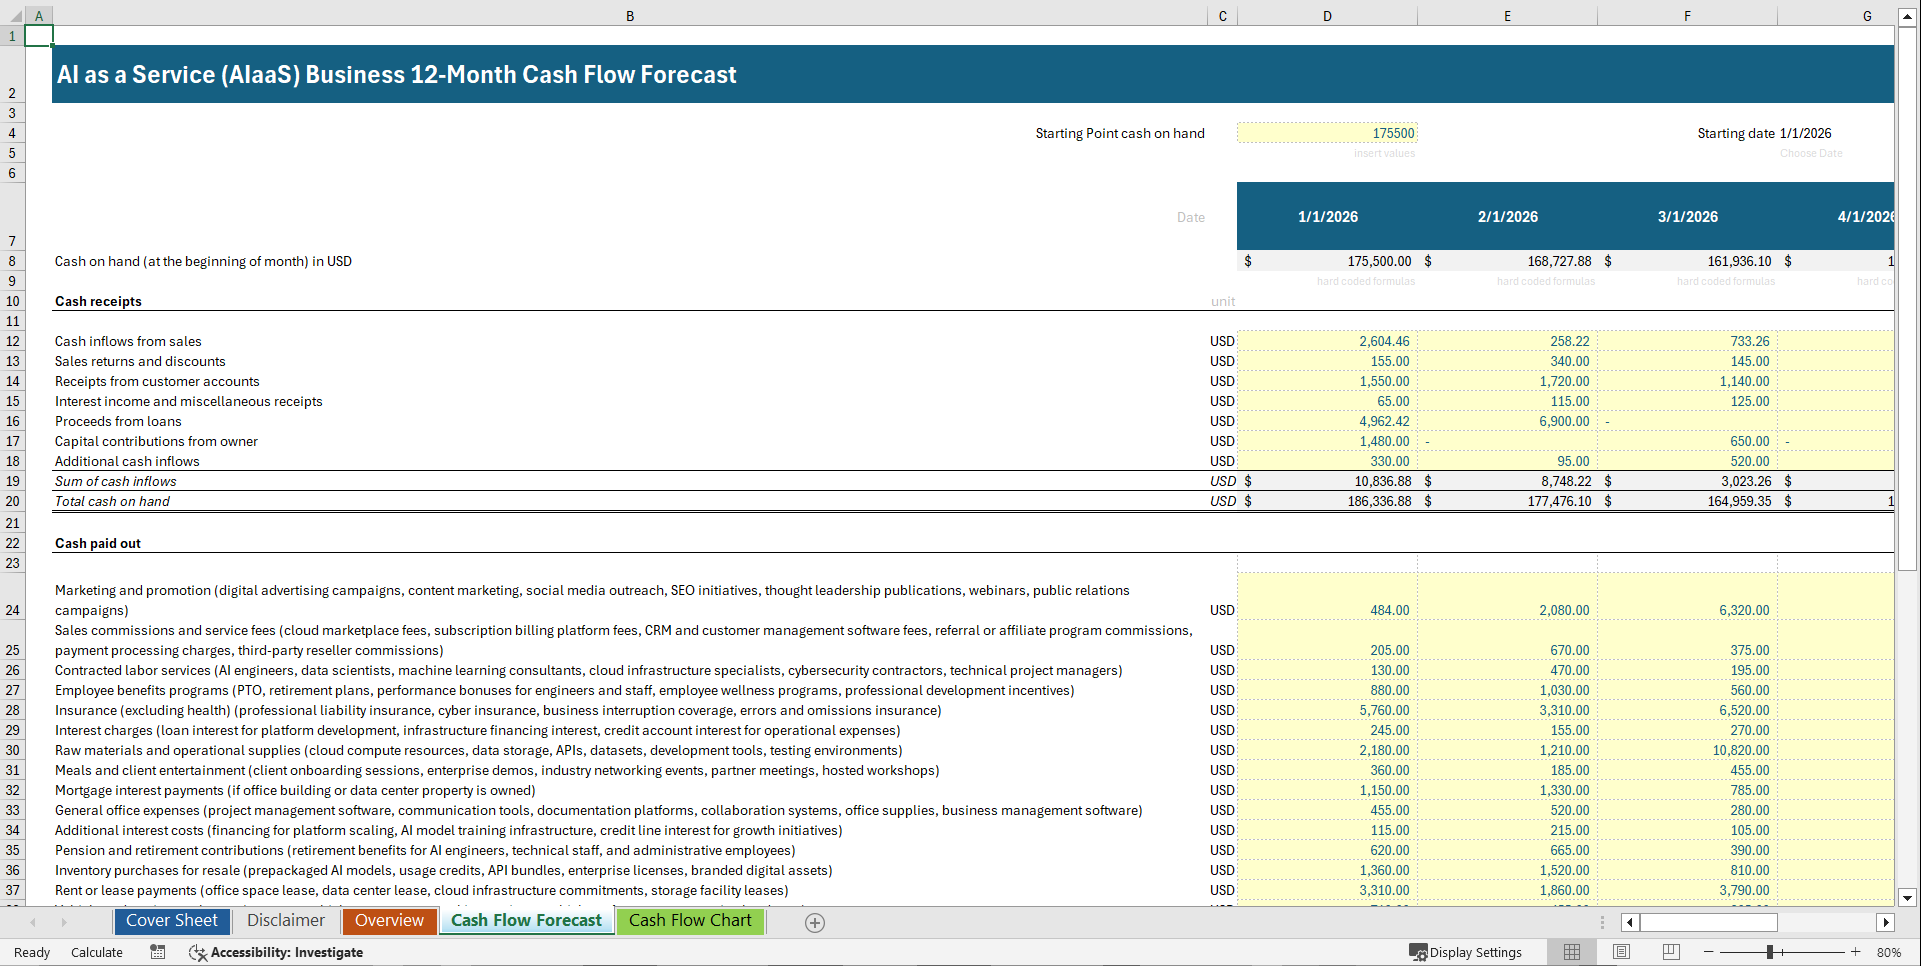
Task: Select the Overview tab
Action: click(389, 921)
